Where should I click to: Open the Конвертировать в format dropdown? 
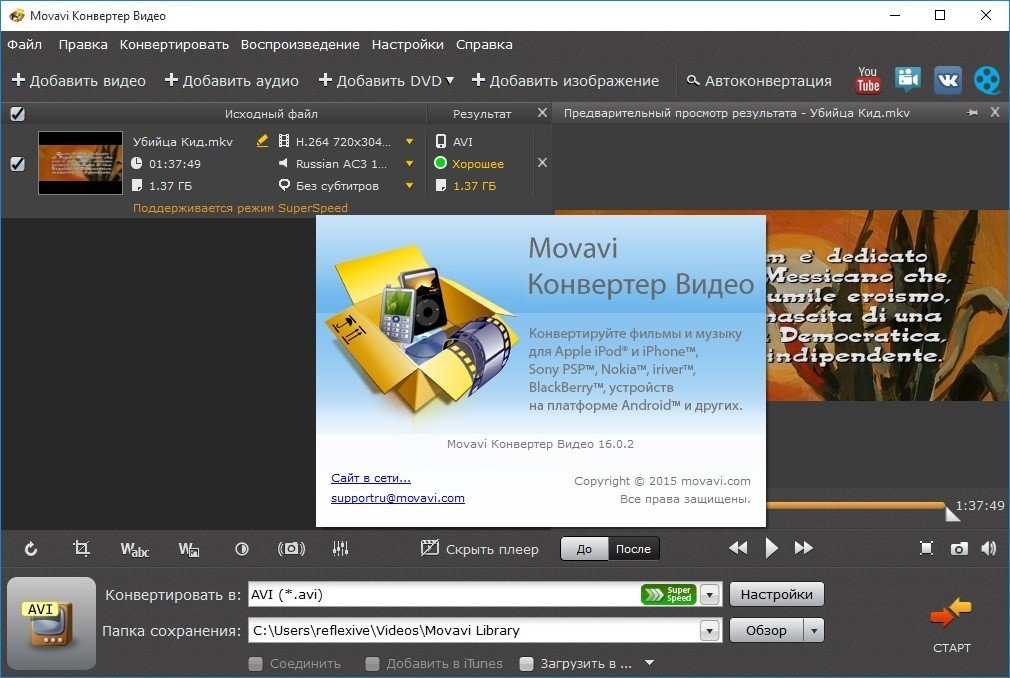(710, 595)
